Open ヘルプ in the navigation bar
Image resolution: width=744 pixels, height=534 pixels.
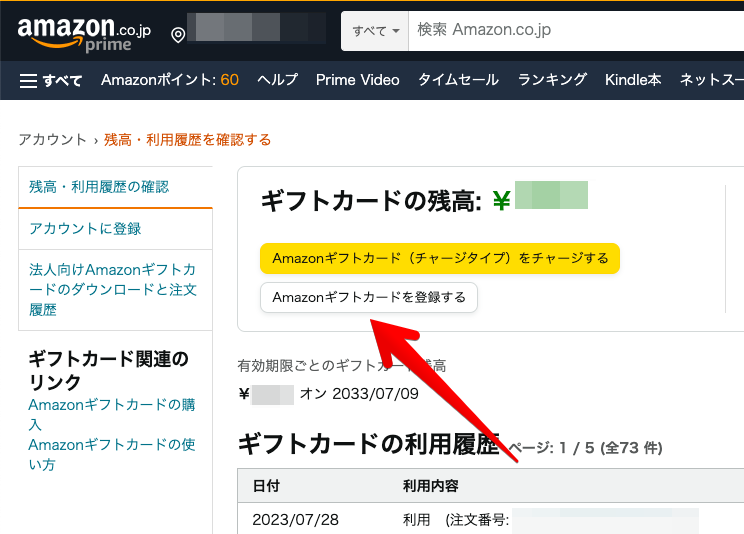tap(278, 80)
